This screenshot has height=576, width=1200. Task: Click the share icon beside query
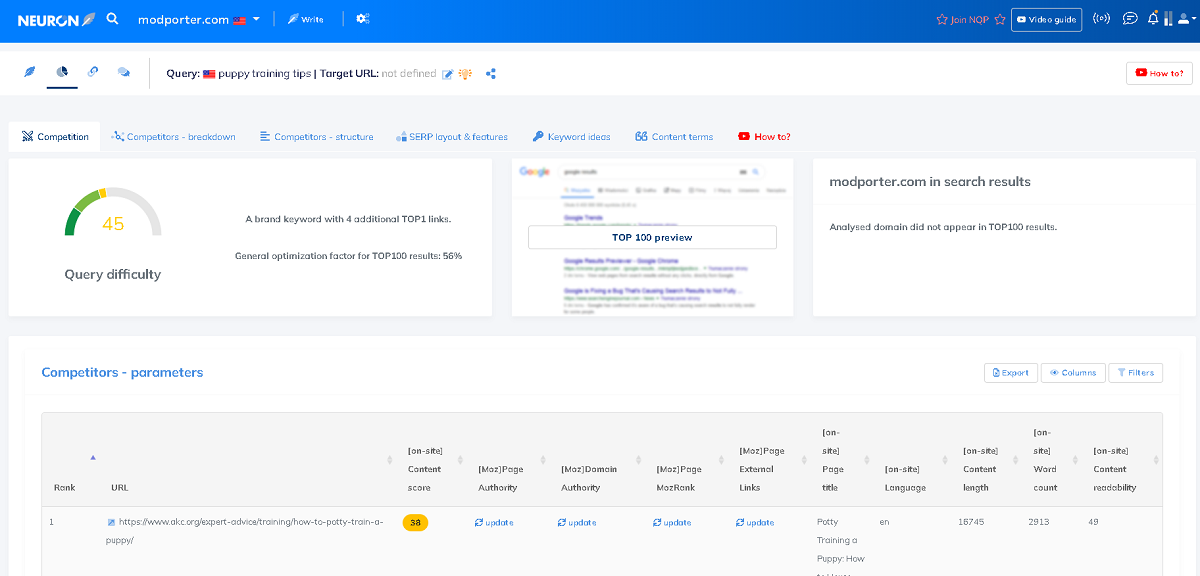tap(491, 74)
